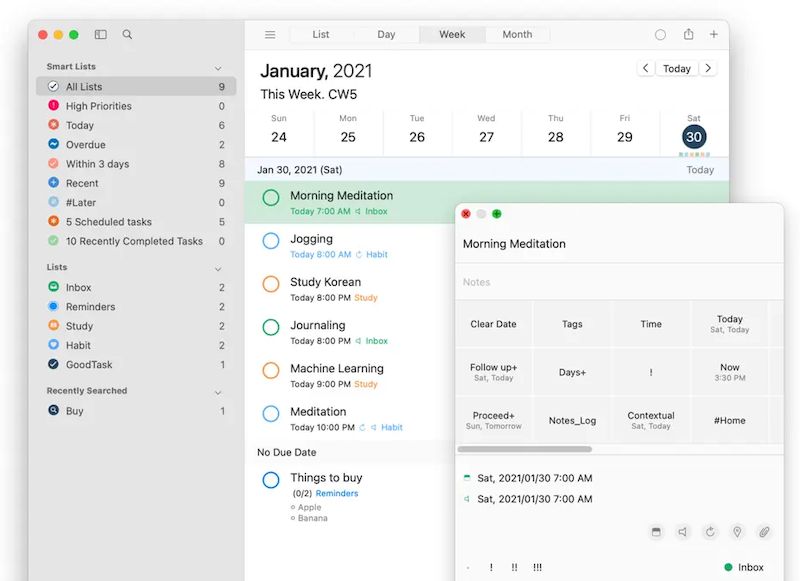800x581 pixels.
Task: Click the alarm speaker icon in detail
Action: pyautogui.click(x=683, y=532)
